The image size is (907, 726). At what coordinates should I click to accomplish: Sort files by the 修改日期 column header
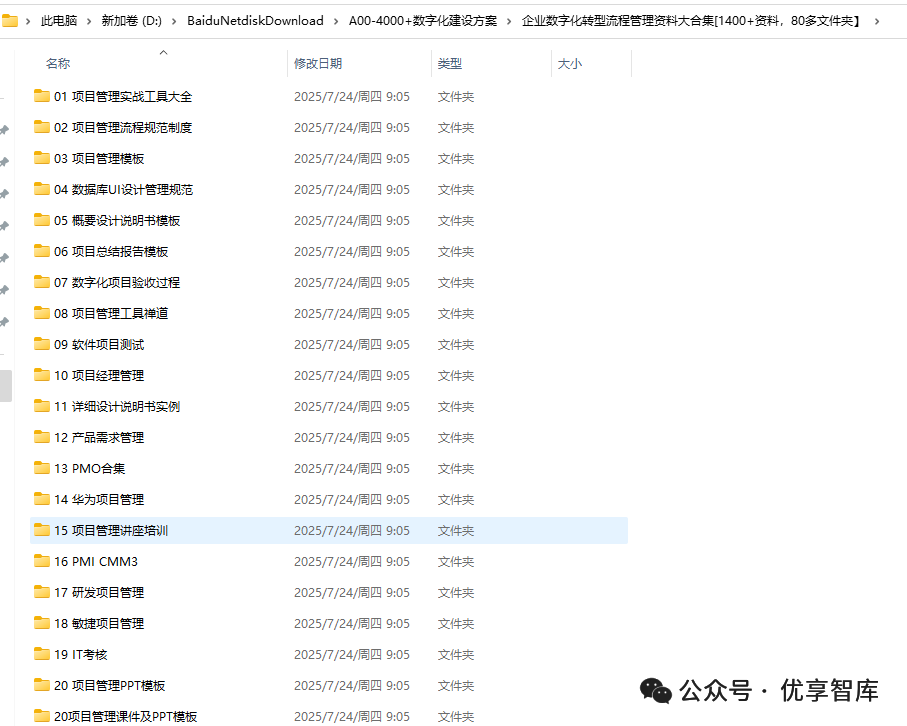[x=316, y=63]
